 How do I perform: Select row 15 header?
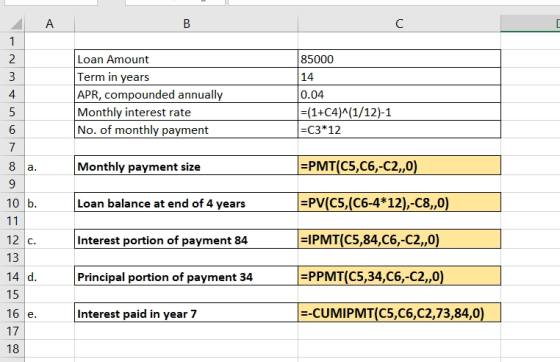pyautogui.click(x=12, y=295)
